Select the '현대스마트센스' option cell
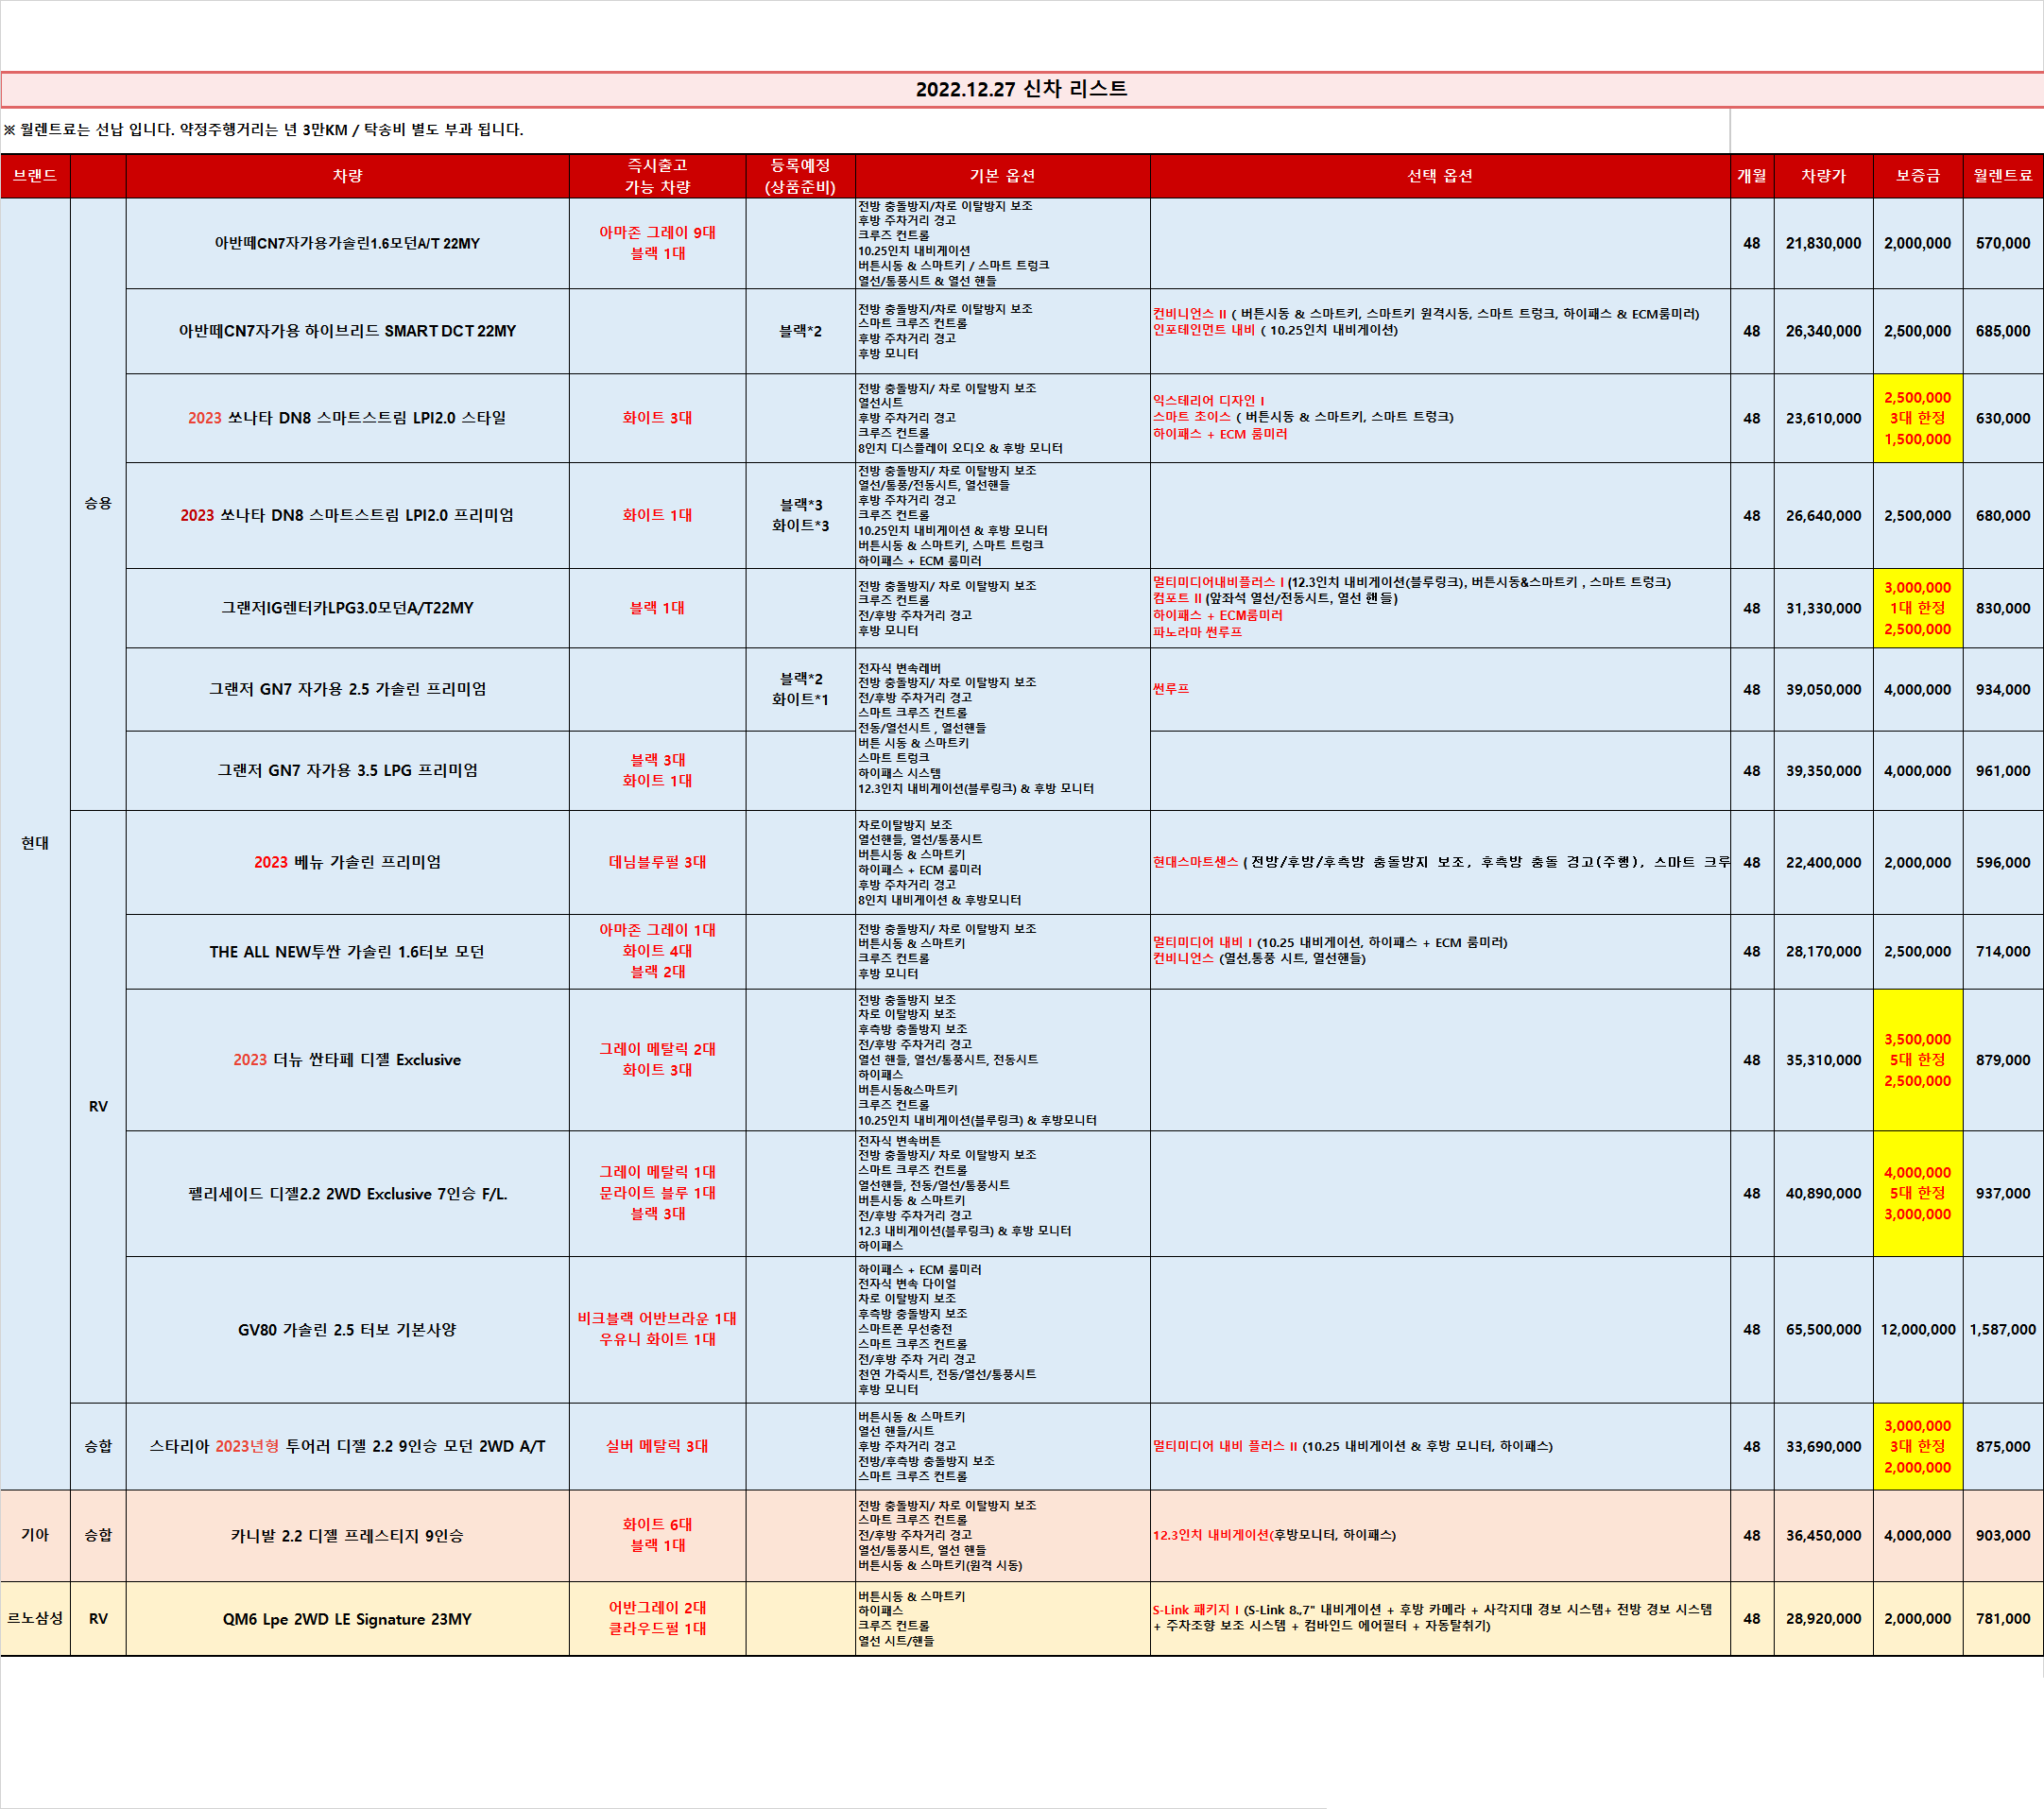 [x=1440, y=862]
